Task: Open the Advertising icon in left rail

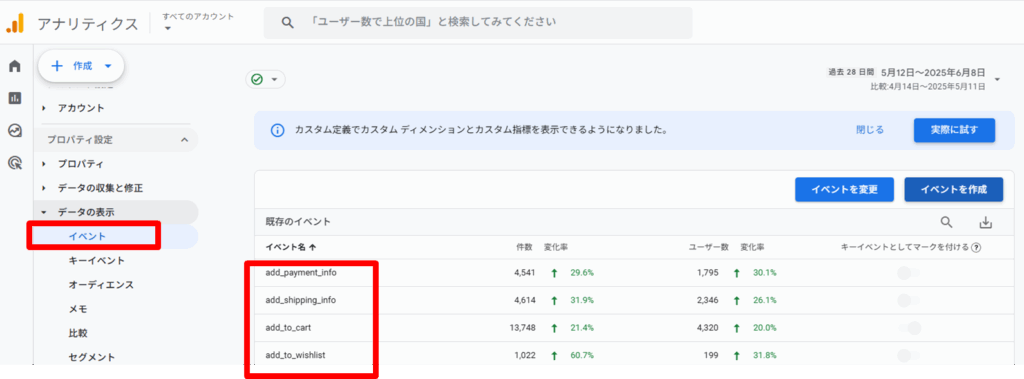Action: [14, 163]
